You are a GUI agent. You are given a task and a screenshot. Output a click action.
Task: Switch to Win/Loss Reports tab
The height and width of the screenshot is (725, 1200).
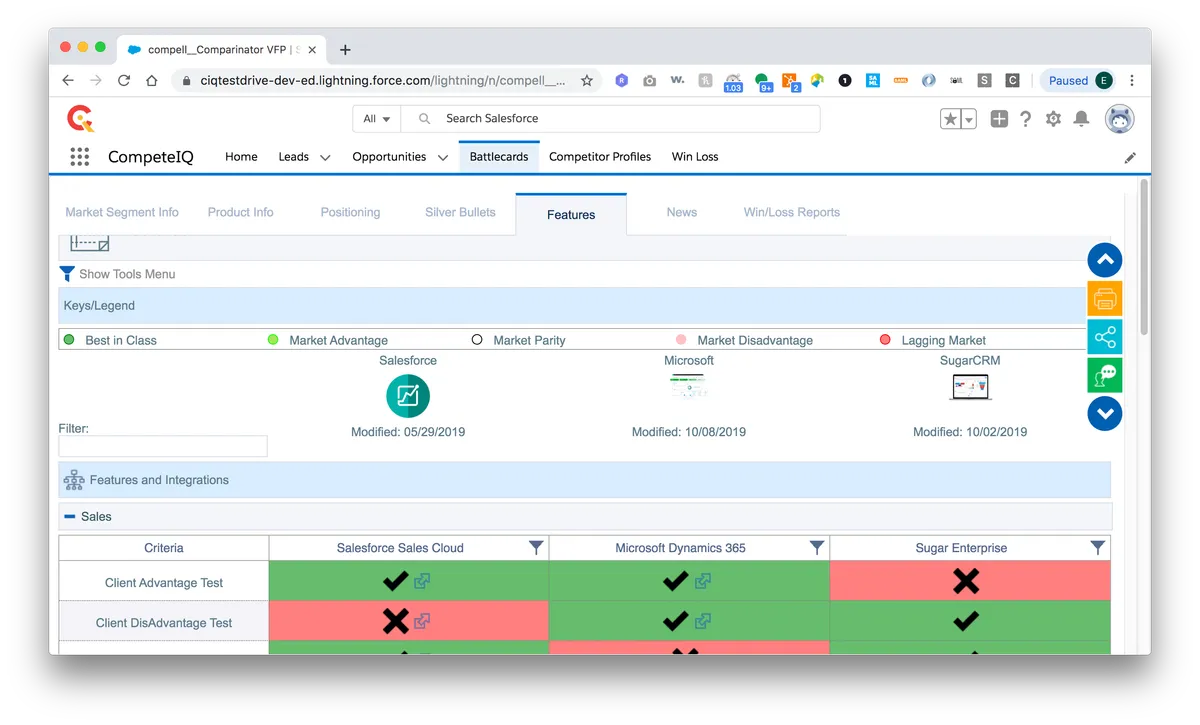pos(791,212)
